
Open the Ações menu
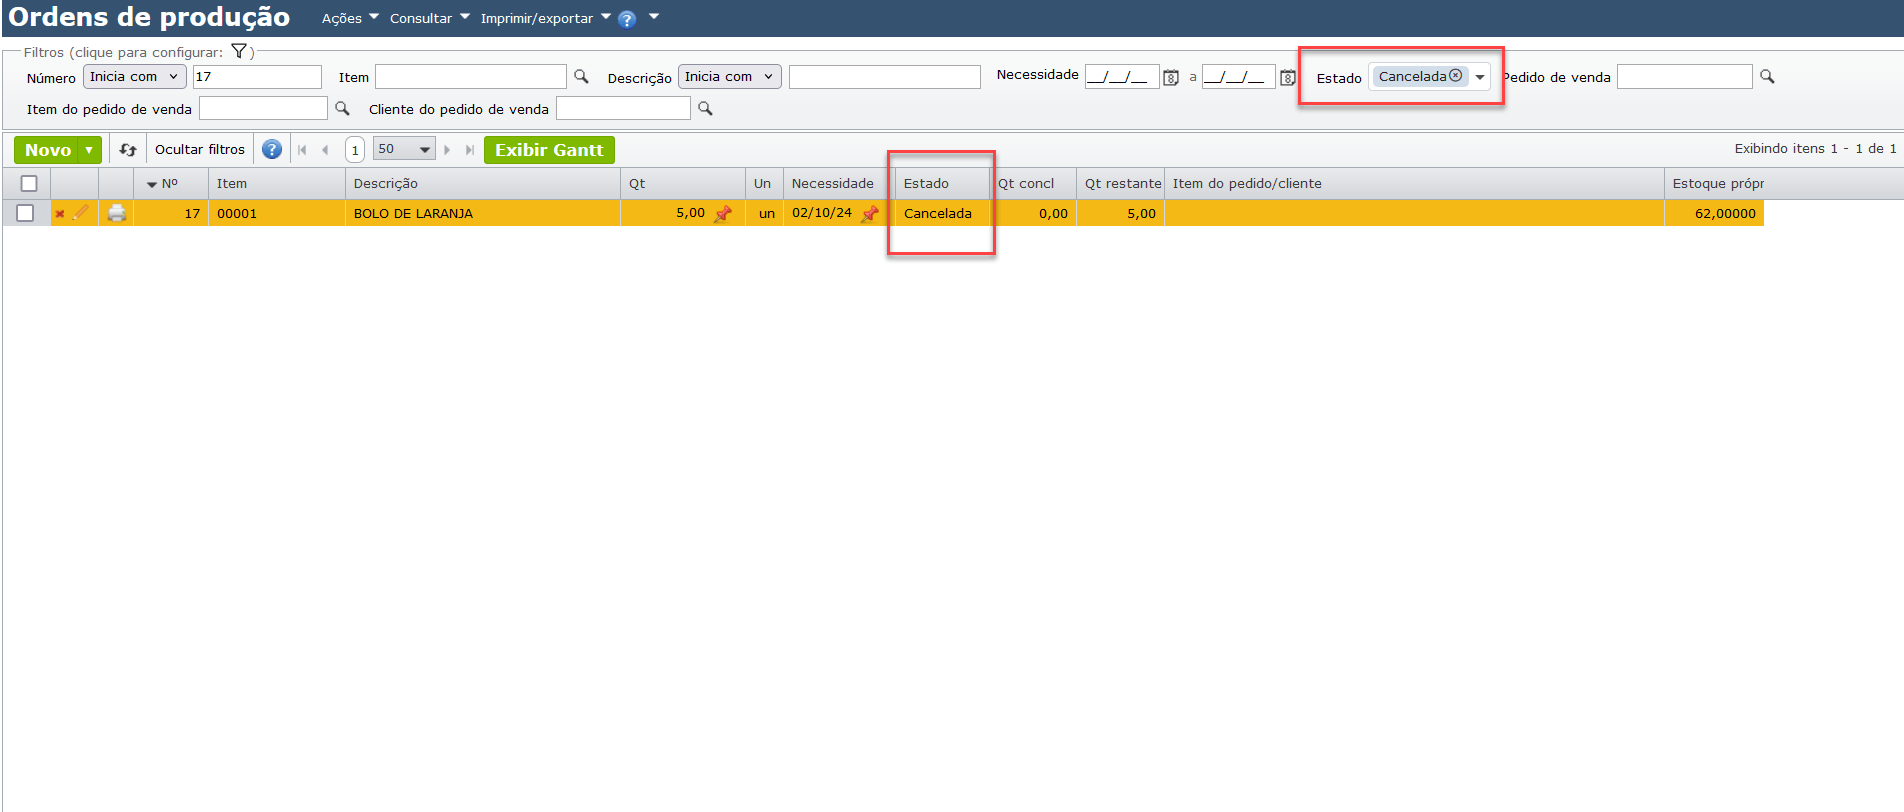pyautogui.click(x=350, y=18)
